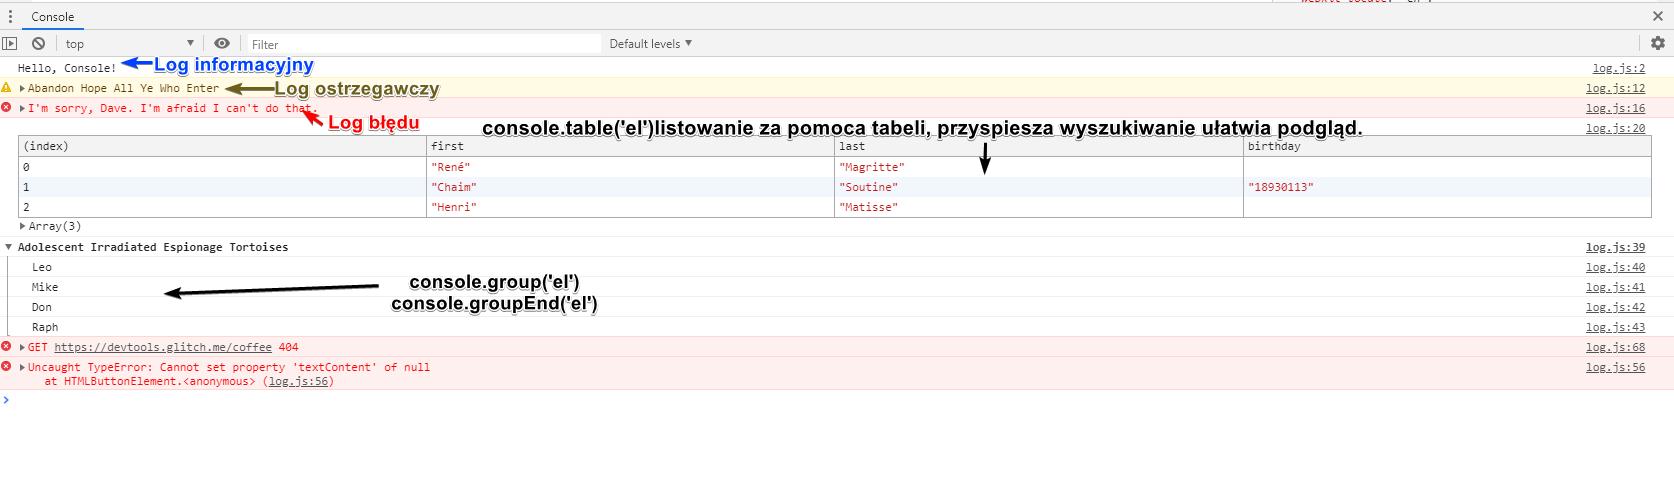Open console settings gear icon
The image size is (1674, 486).
pyautogui.click(x=1657, y=43)
